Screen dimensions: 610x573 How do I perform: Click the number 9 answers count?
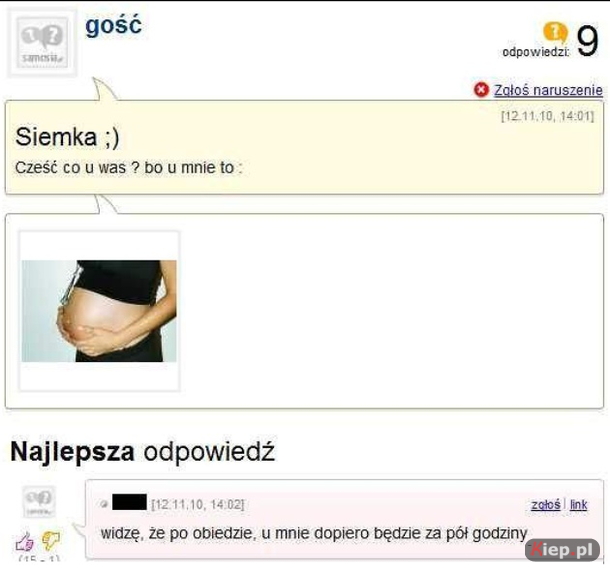(587, 40)
